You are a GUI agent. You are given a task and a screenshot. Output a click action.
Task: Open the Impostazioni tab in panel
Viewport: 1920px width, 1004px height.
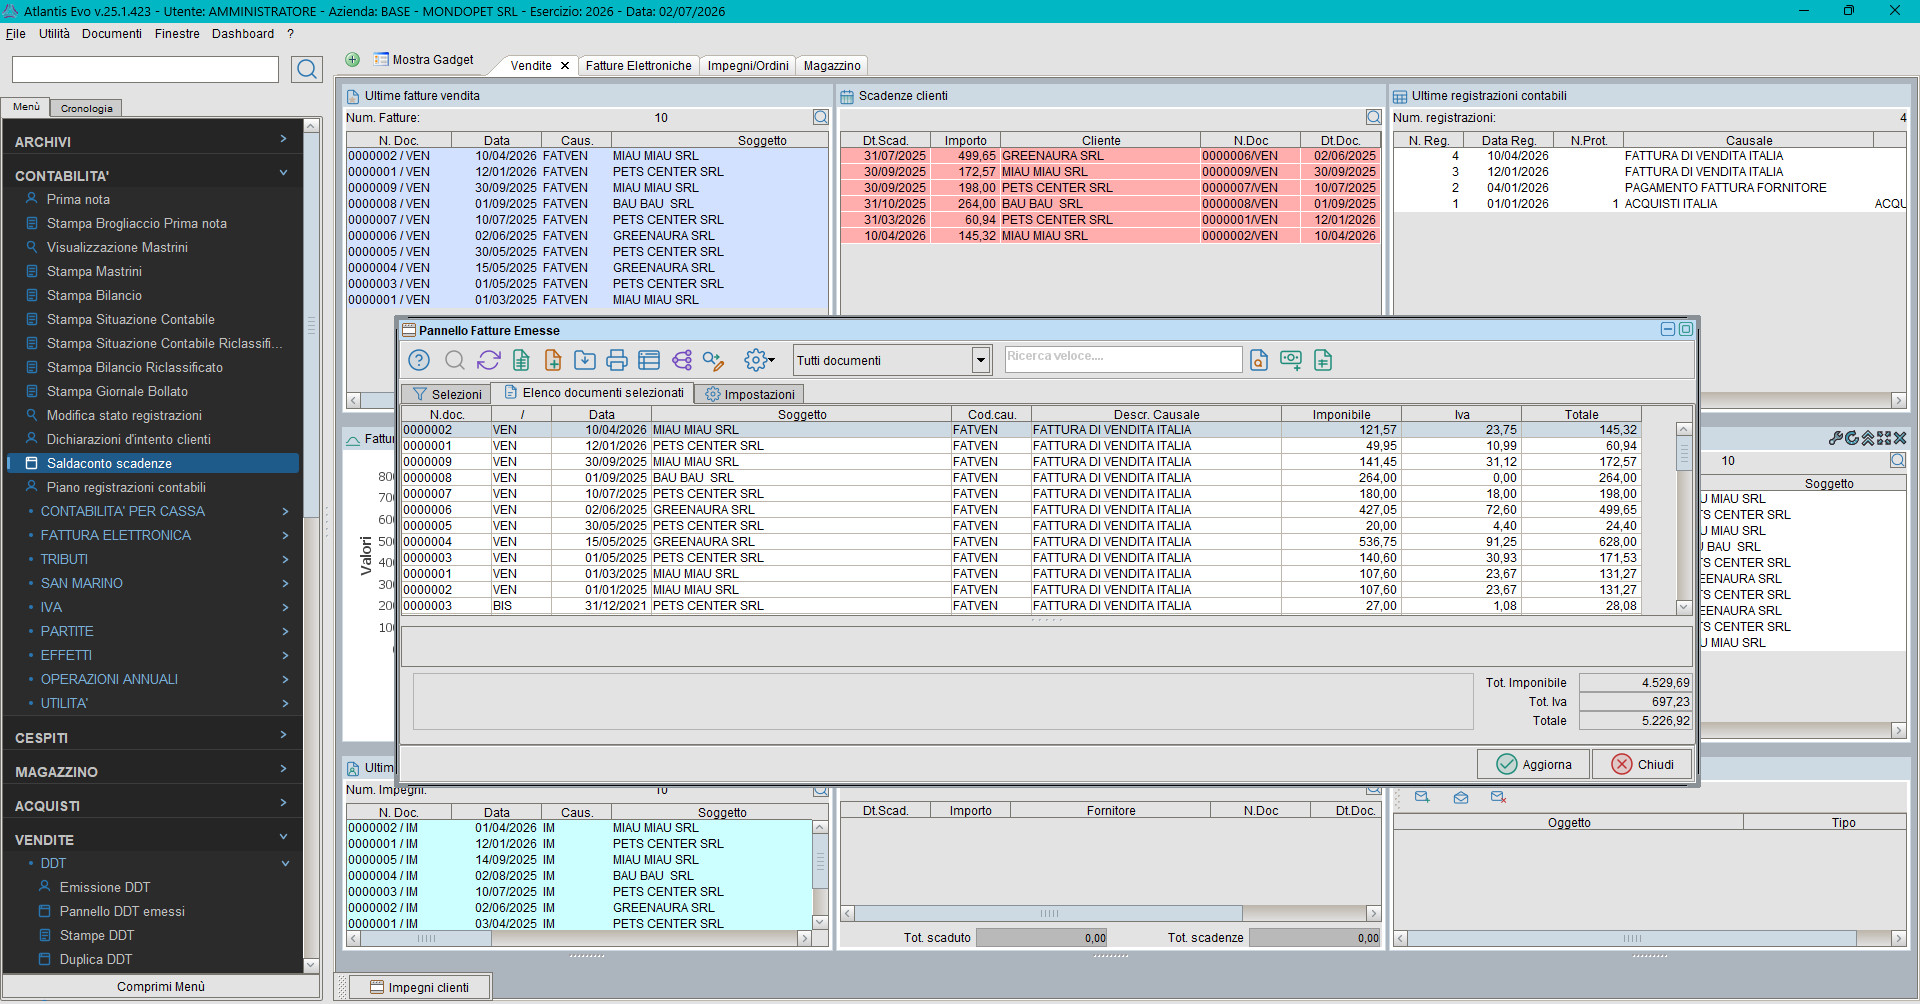coord(750,394)
